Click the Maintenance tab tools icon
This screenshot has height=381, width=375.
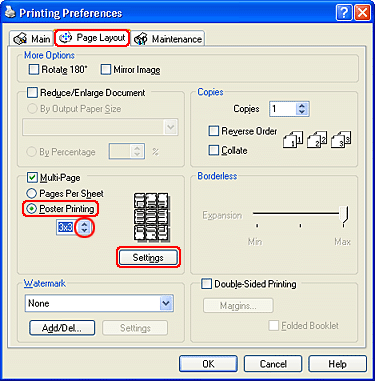(140, 39)
